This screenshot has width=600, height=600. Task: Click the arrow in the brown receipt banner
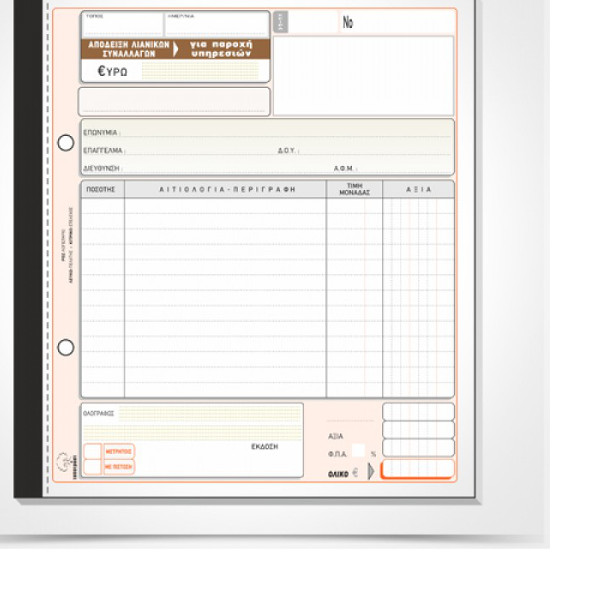point(177,49)
